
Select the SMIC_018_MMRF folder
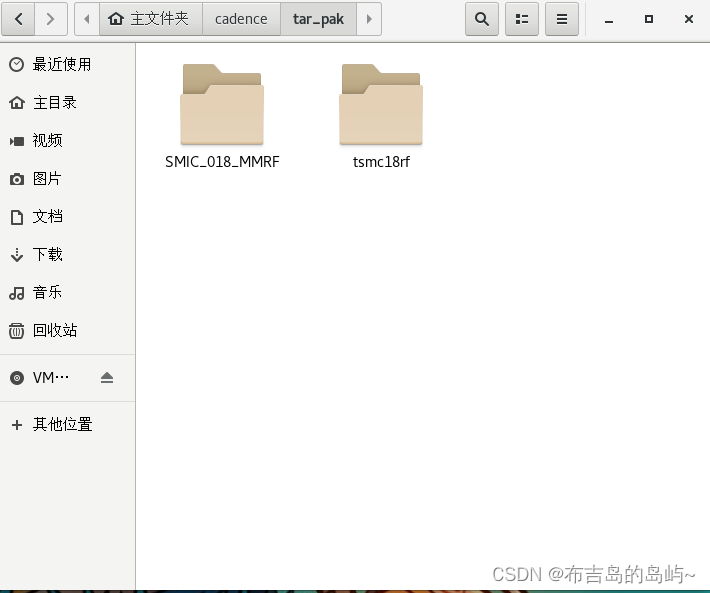[x=221, y=115]
